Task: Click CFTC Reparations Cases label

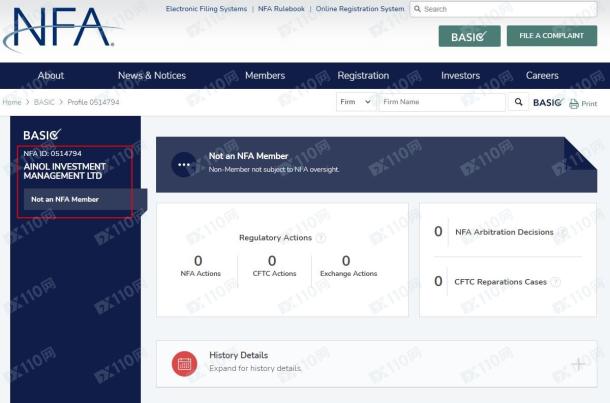Action: (x=501, y=282)
